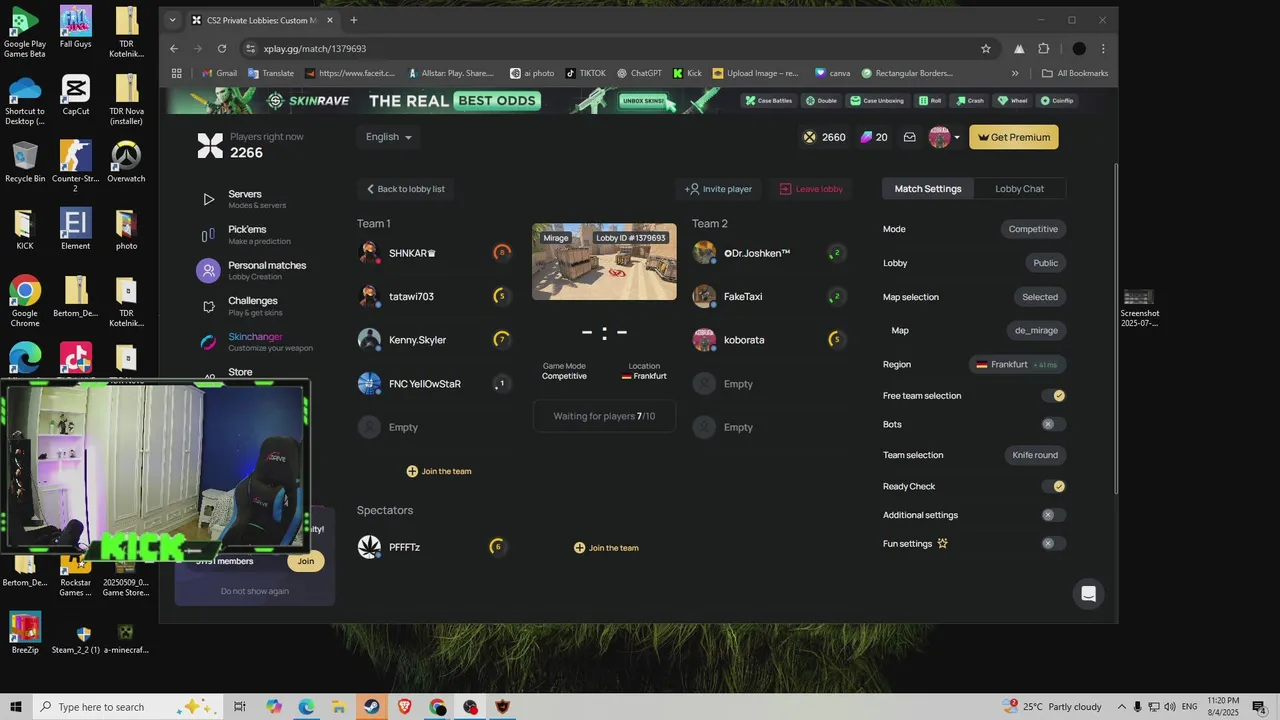Screen dimensions: 1280x720
Task: Open the support chat bubble
Action: [x=1089, y=593]
